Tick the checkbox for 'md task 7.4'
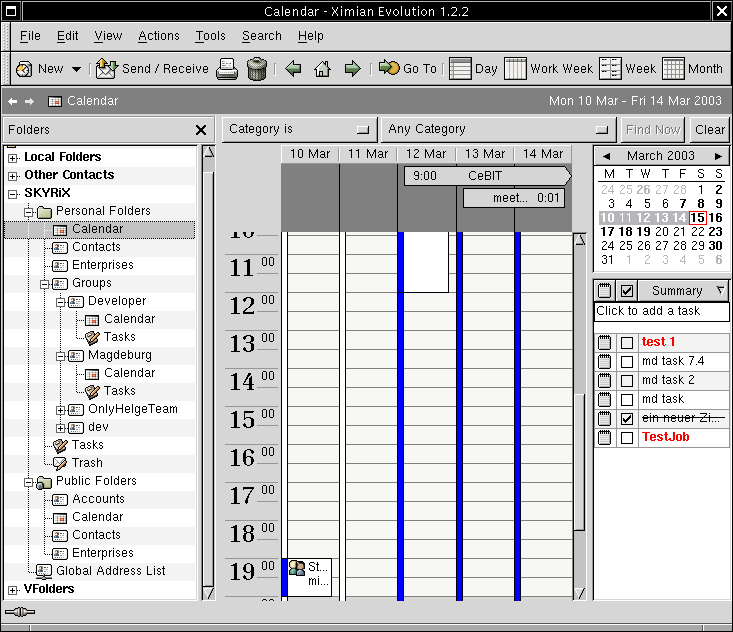This screenshot has width=733, height=632. [627, 362]
